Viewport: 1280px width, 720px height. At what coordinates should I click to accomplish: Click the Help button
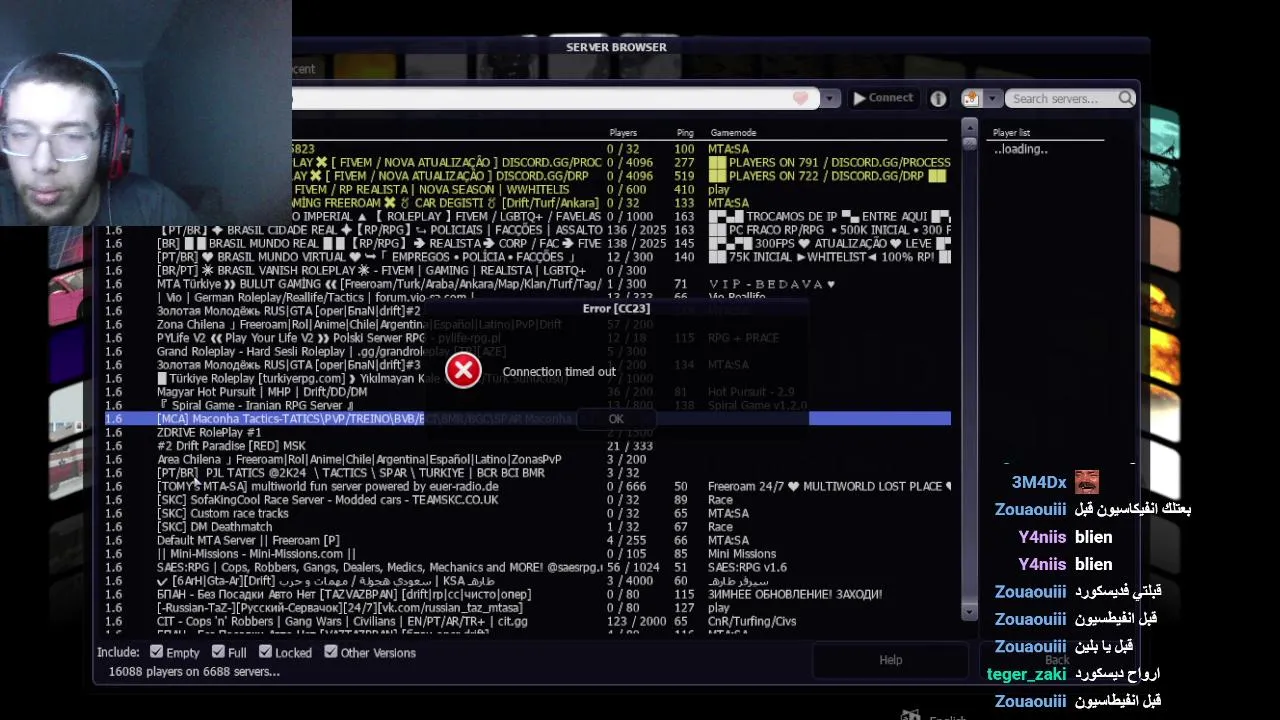(890, 660)
